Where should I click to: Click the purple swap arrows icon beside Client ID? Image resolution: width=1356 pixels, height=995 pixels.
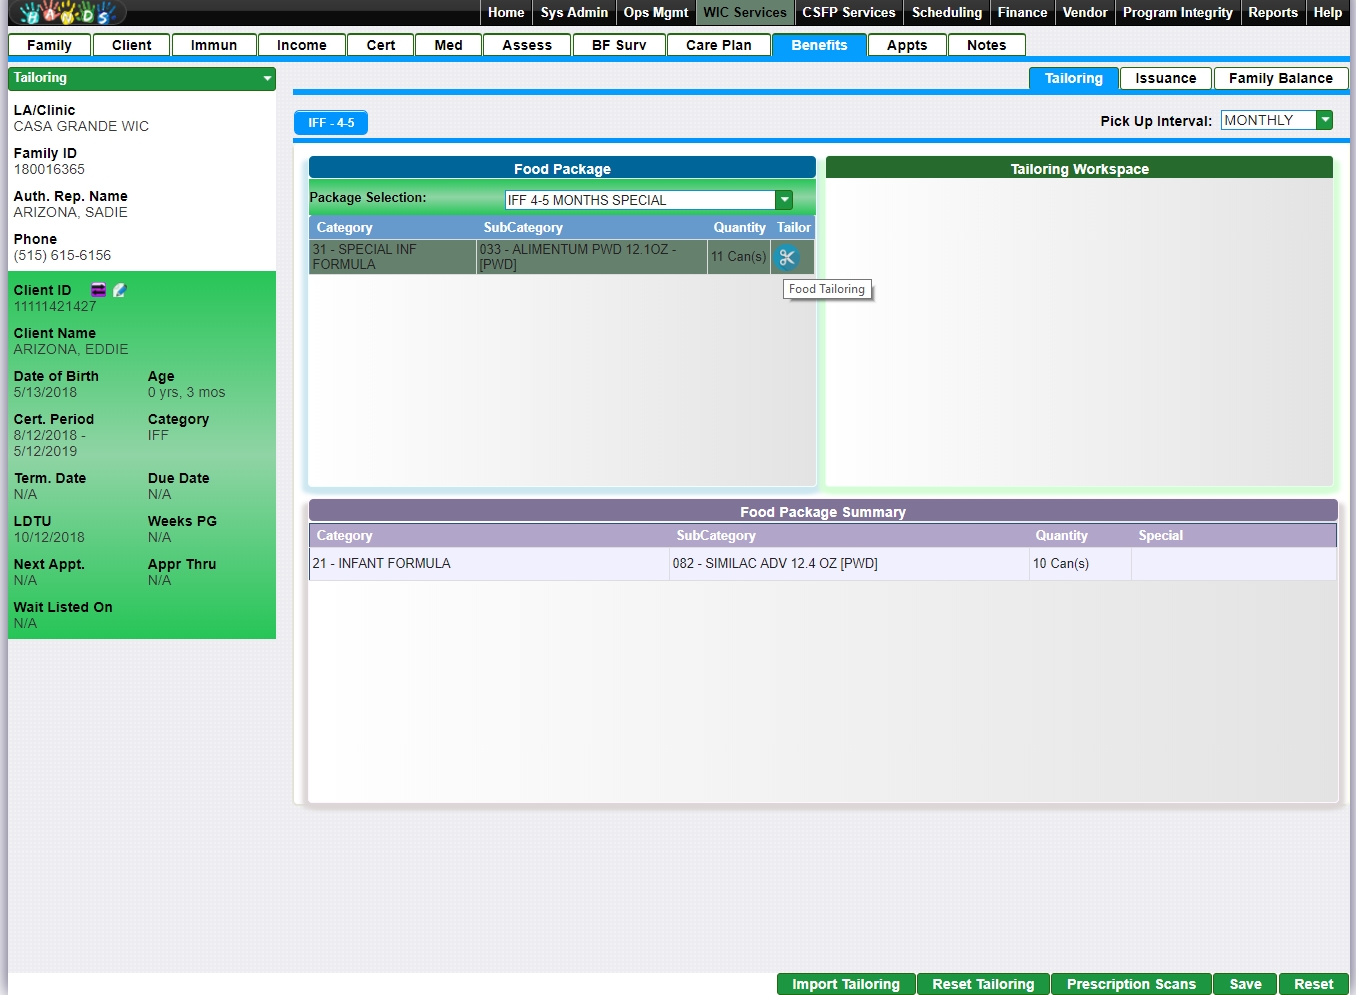98,290
